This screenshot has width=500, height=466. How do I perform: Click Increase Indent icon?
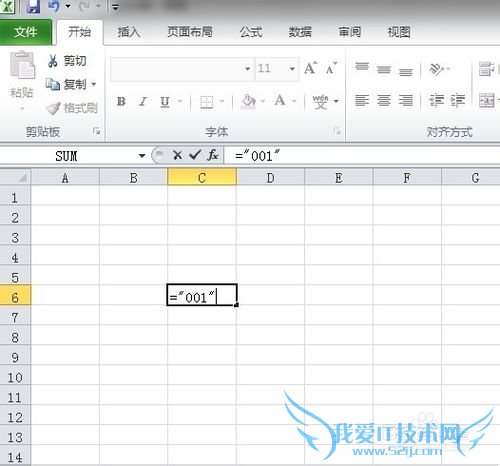pyautogui.click(x=458, y=100)
